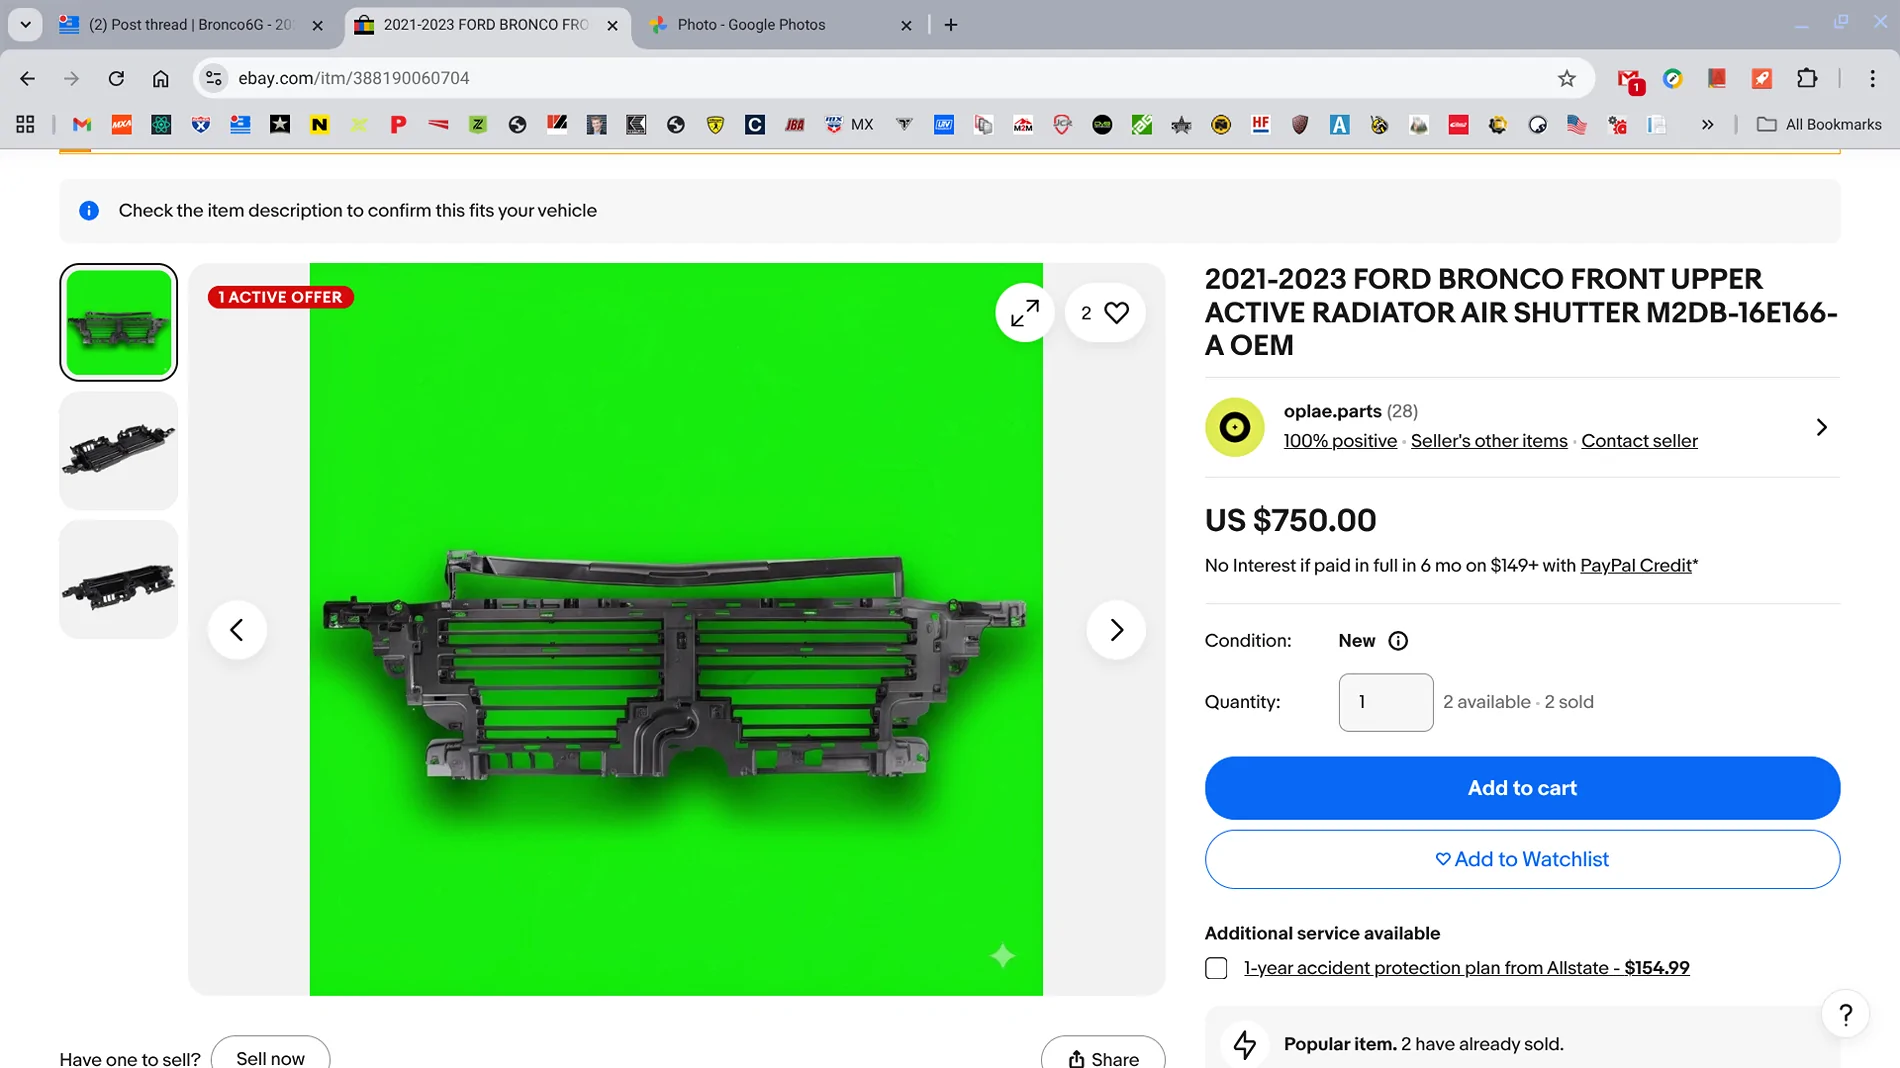
Task: Show the next product image
Action: [x=1116, y=630]
